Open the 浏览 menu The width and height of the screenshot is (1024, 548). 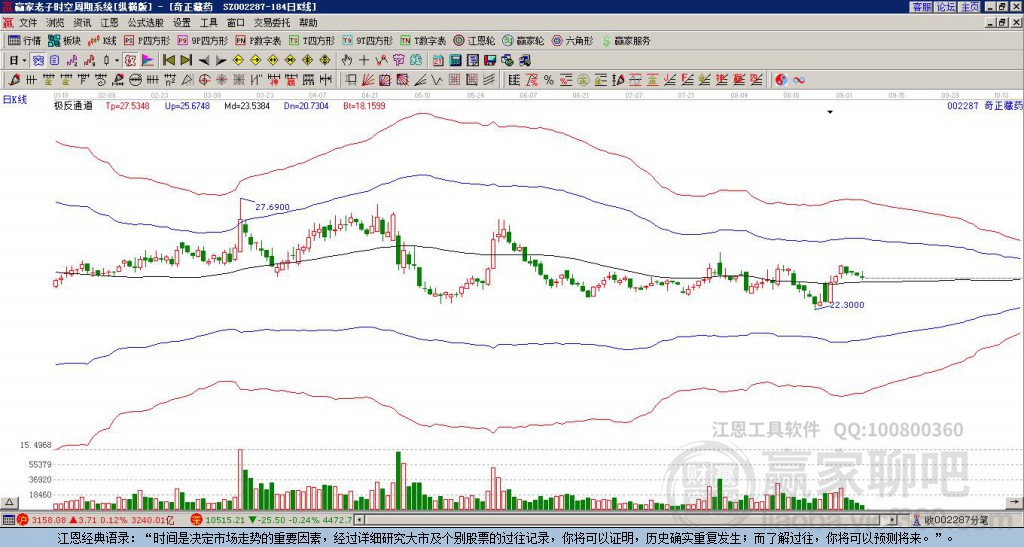pyautogui.click(x=56, y=23)
